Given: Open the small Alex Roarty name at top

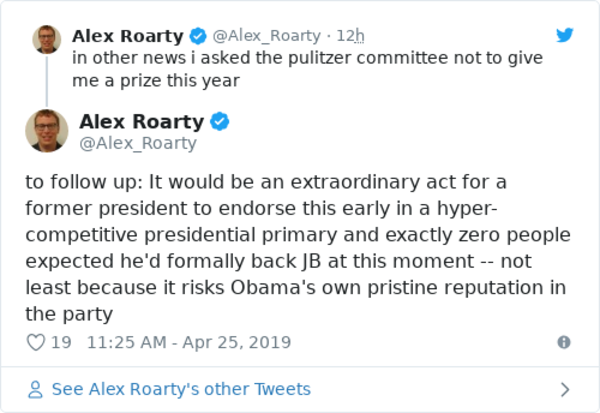Looking at the screenshot, I should click(x=128, y=36).
